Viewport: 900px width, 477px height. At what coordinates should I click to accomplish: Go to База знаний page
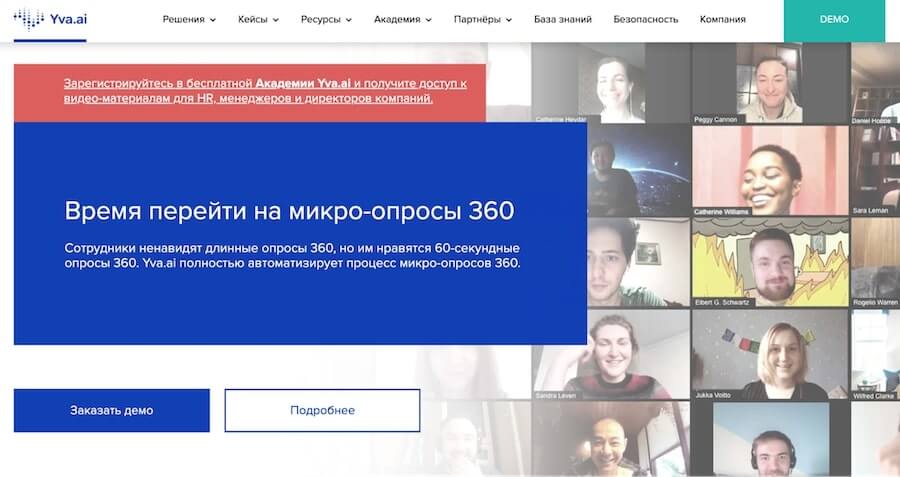[x=562, y=19]
